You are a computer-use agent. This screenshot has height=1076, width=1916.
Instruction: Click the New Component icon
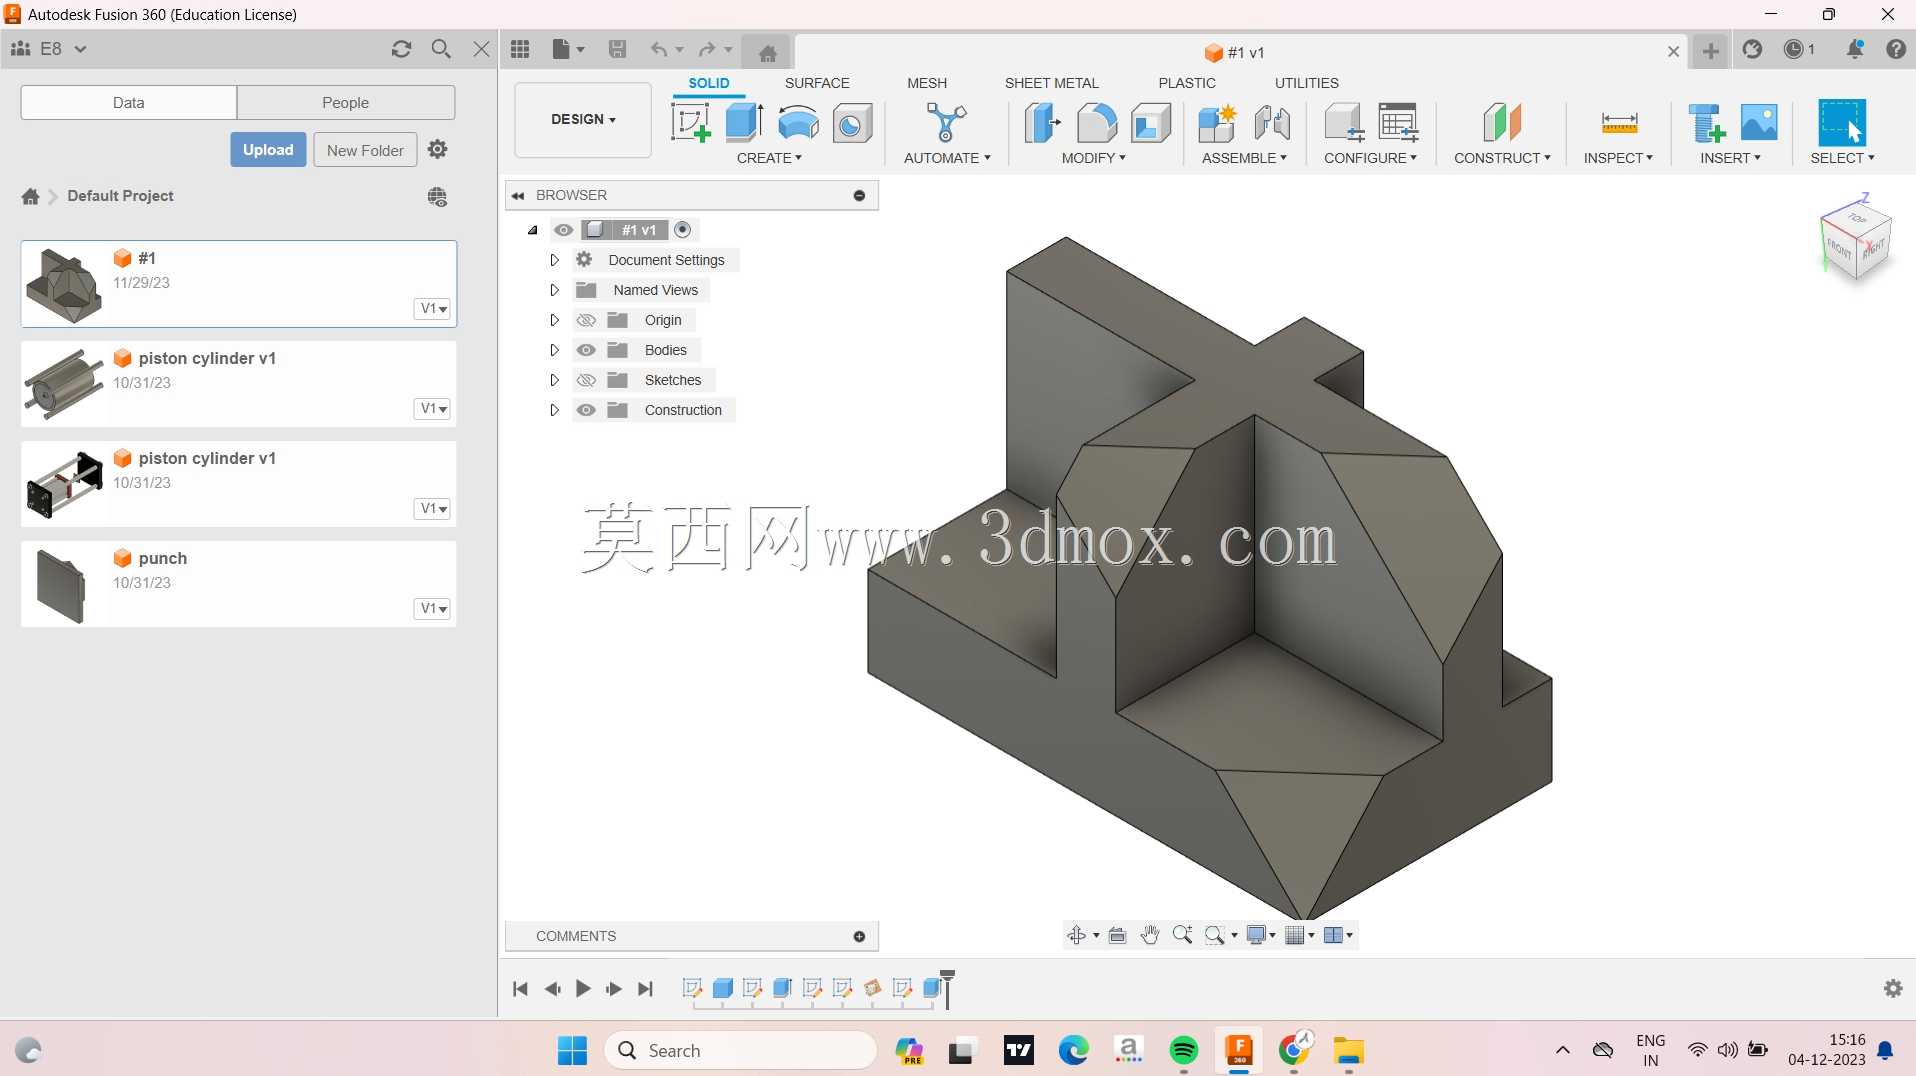point(1217,123)
